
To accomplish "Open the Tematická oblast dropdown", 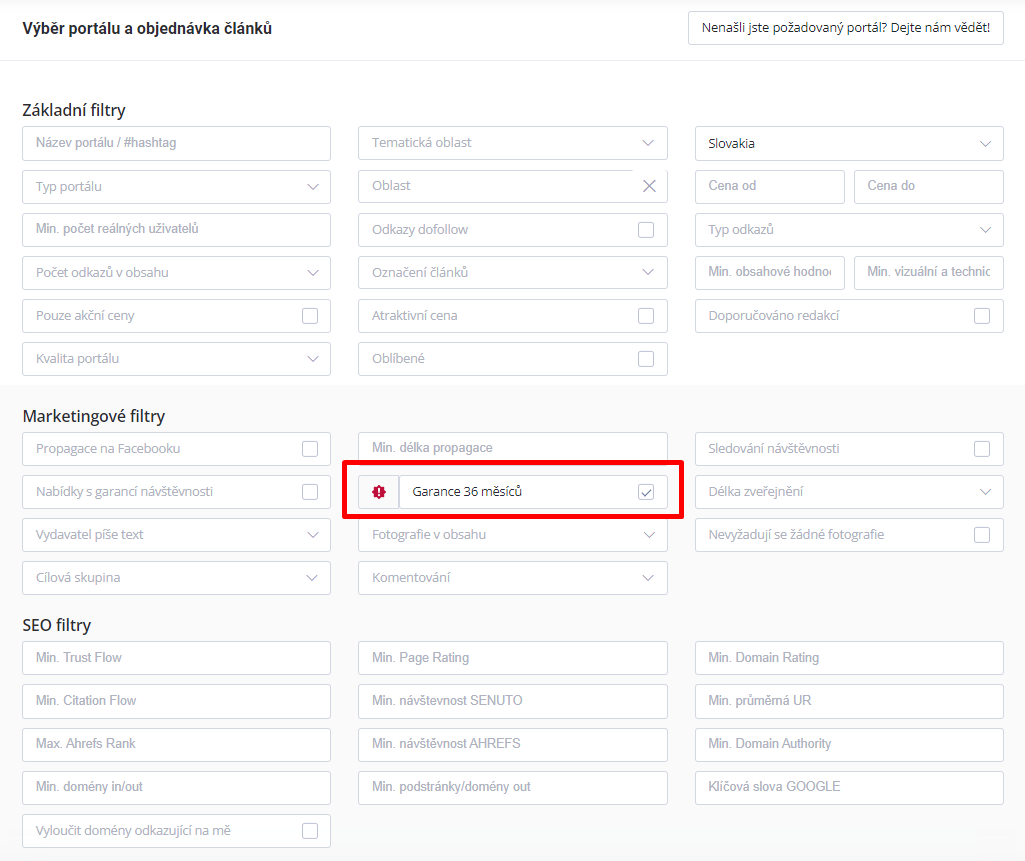I will [512, 143].
